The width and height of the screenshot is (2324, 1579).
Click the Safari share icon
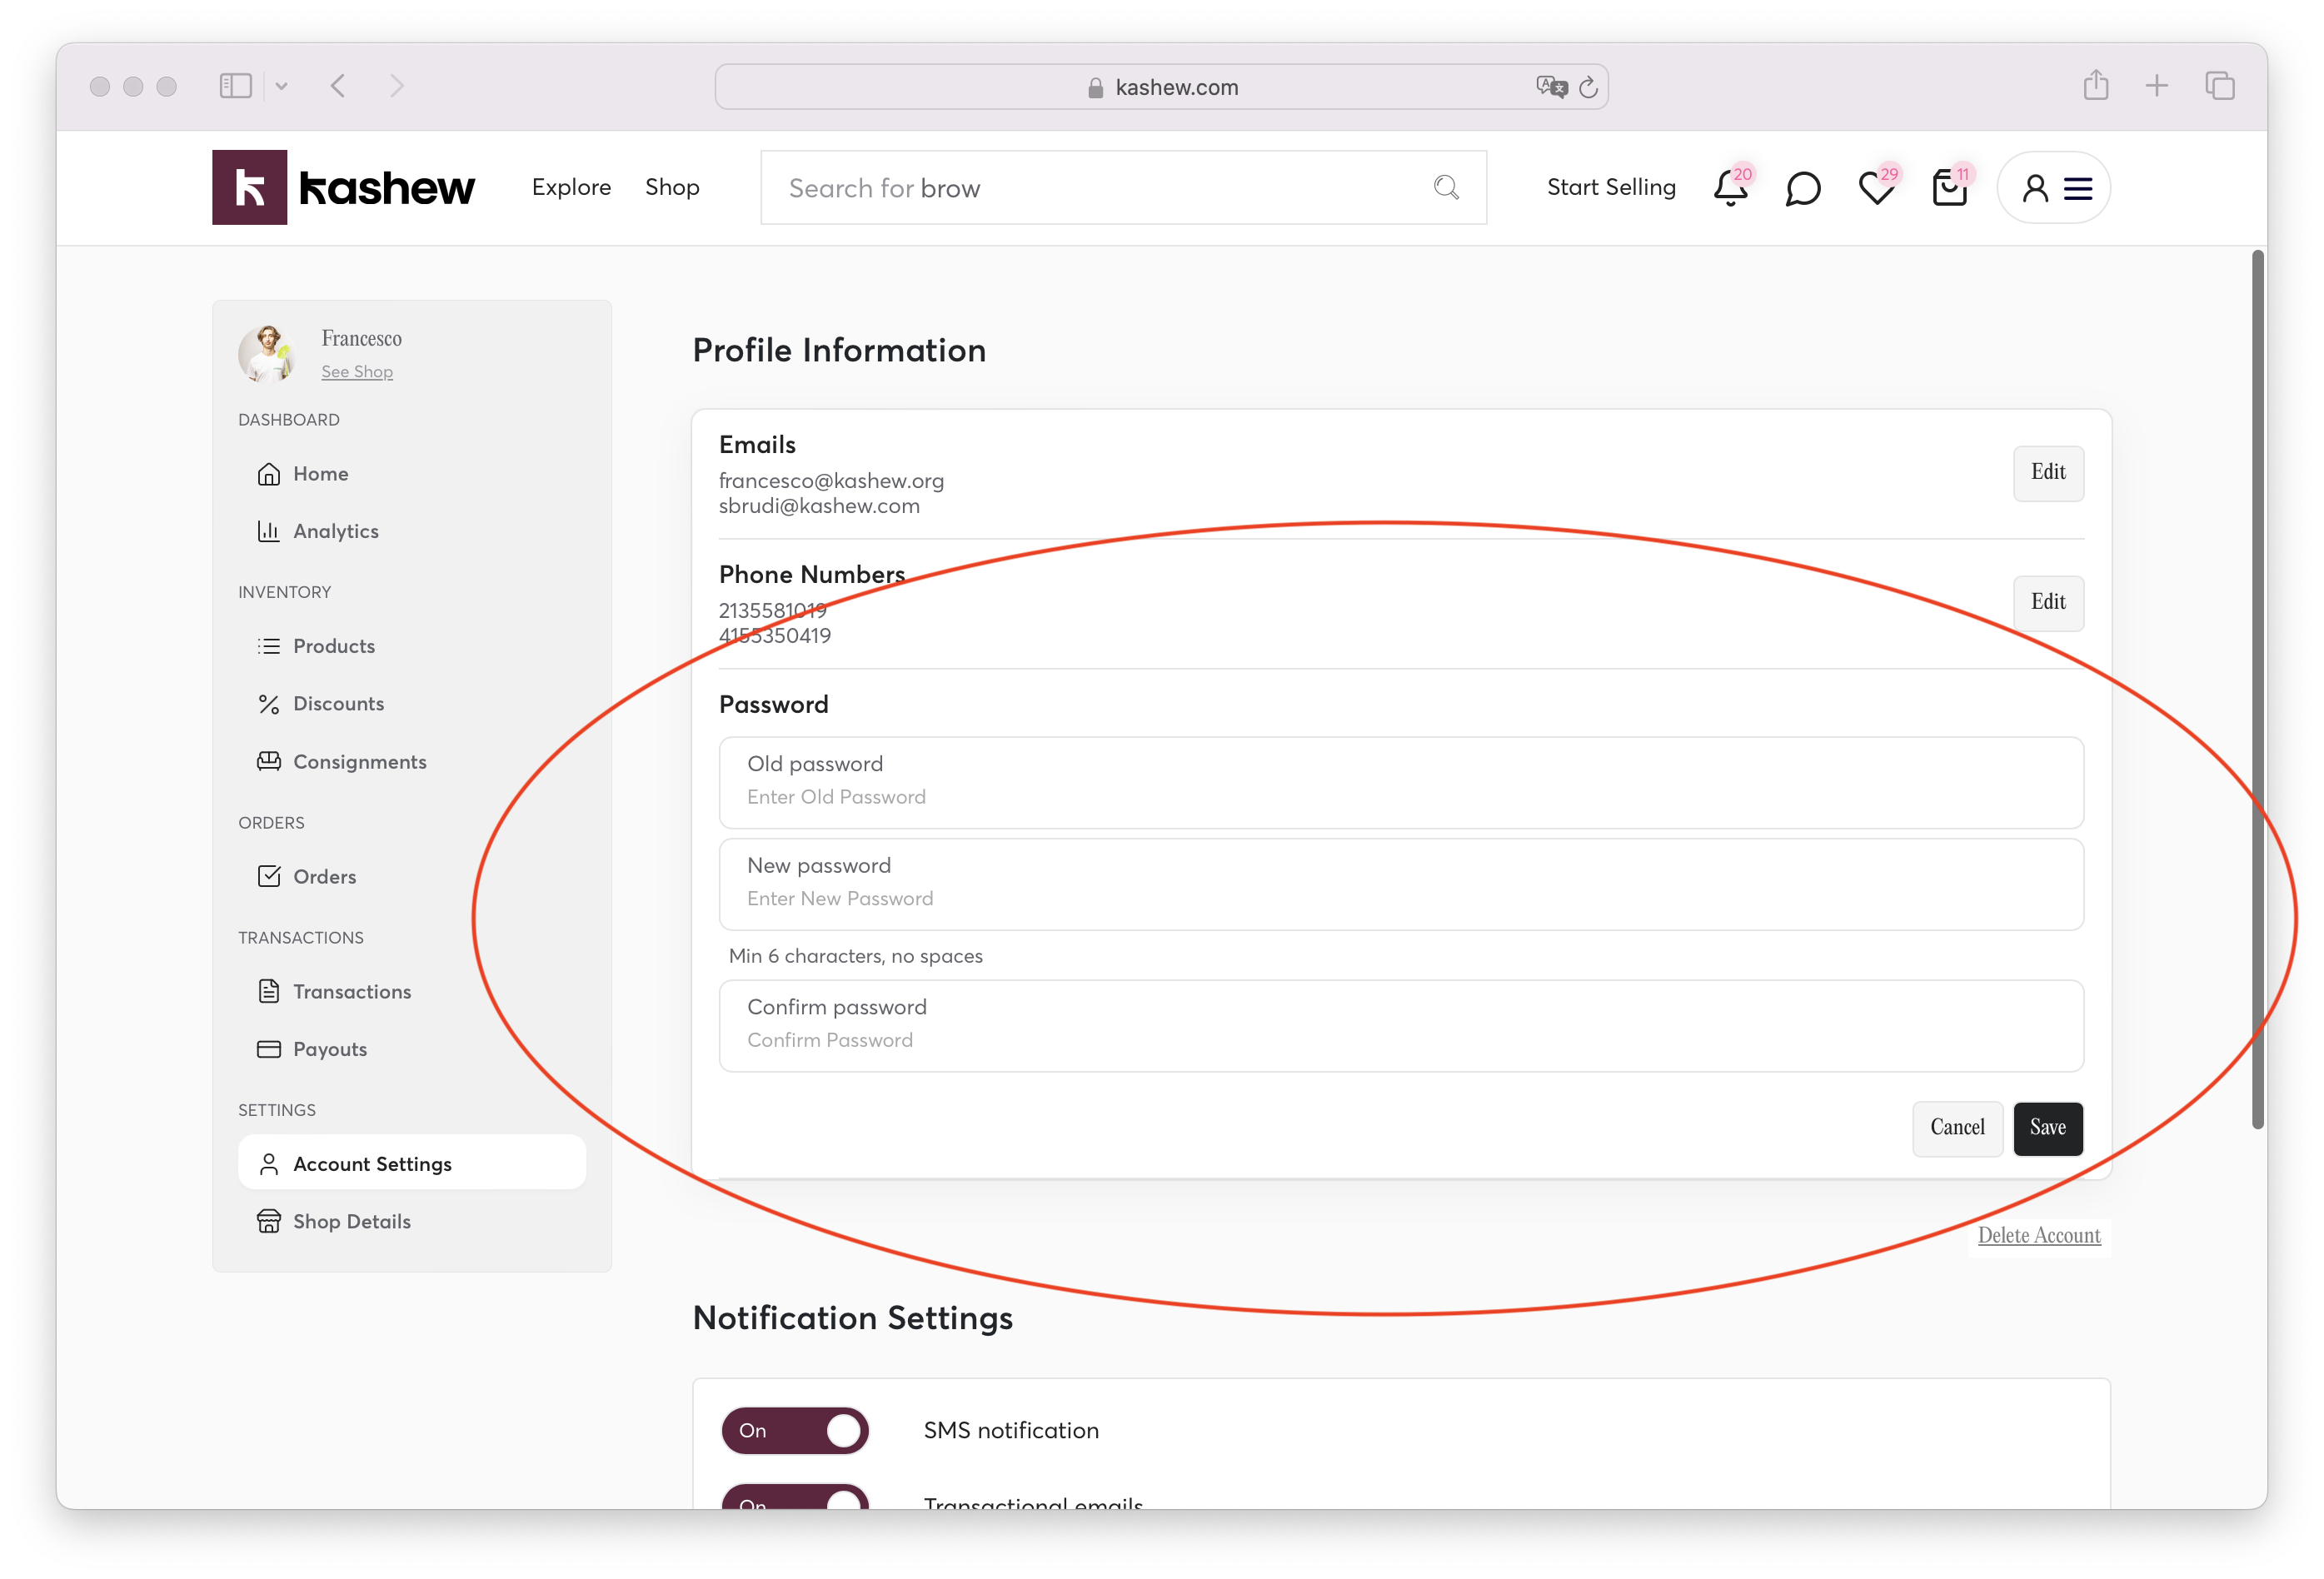2096,86
